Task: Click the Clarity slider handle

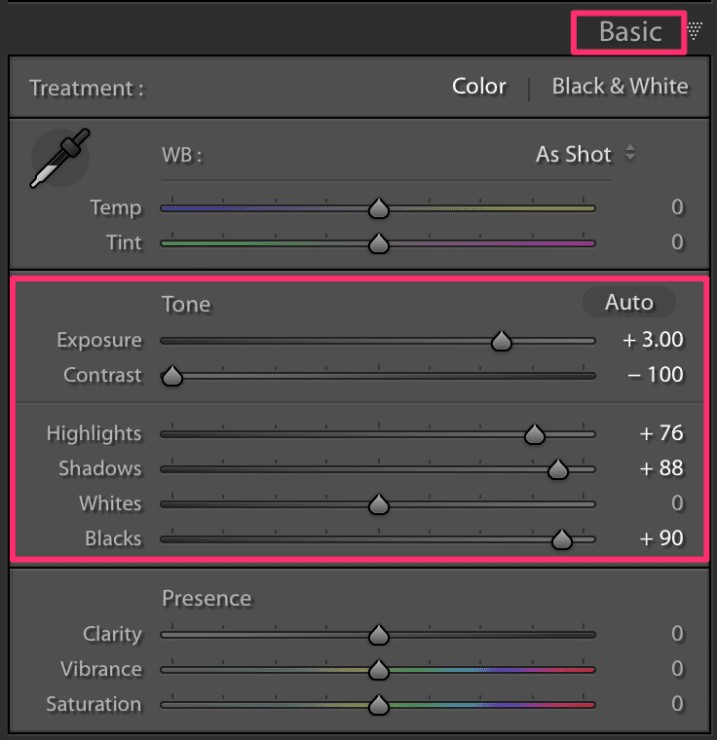Action: pos(378,634)
